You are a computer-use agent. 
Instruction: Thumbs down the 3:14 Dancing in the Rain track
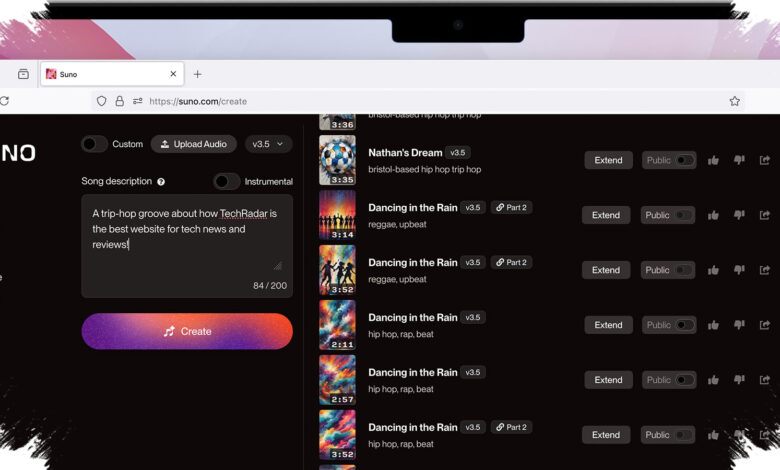pos(739,215)
